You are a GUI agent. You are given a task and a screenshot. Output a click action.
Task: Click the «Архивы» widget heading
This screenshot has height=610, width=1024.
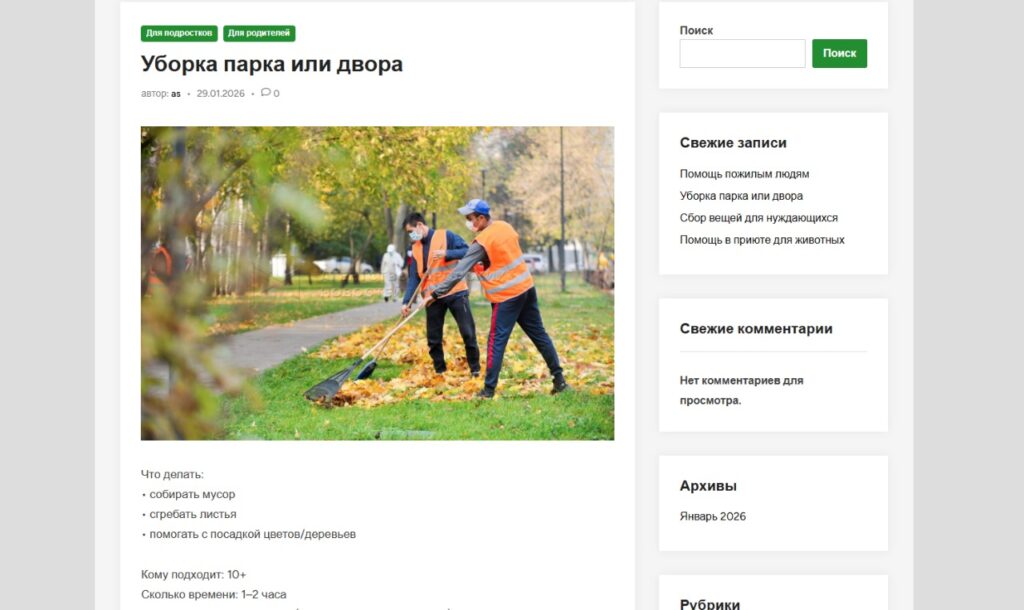(x=708, y=486)
